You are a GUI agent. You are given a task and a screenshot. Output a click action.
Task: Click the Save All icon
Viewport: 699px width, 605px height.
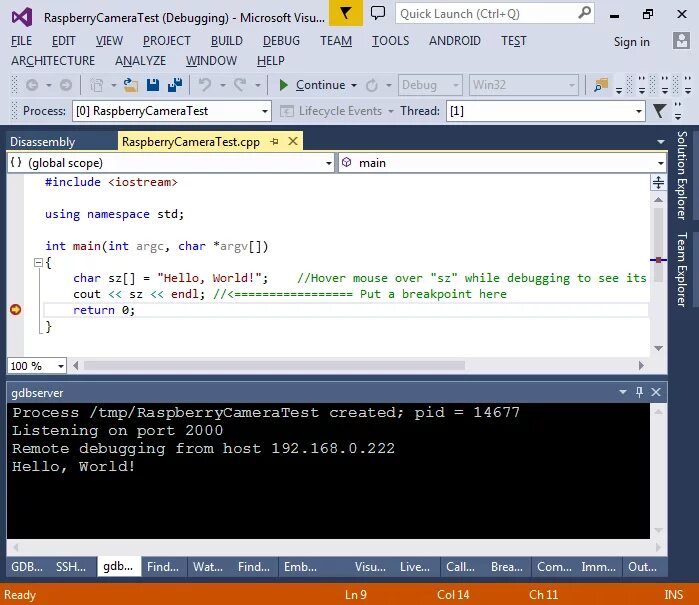(175, 85)
